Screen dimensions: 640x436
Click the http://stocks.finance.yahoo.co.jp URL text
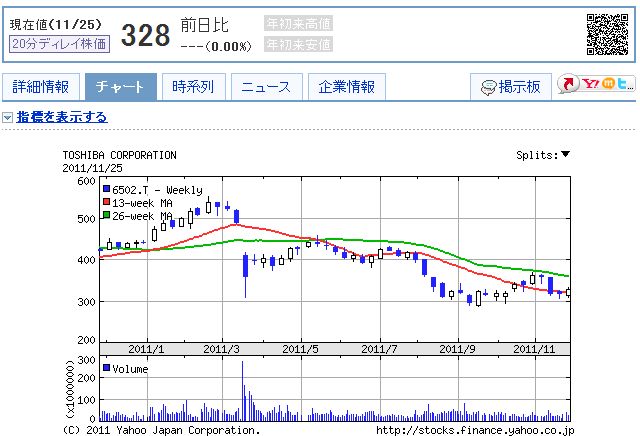pos(475,430)
